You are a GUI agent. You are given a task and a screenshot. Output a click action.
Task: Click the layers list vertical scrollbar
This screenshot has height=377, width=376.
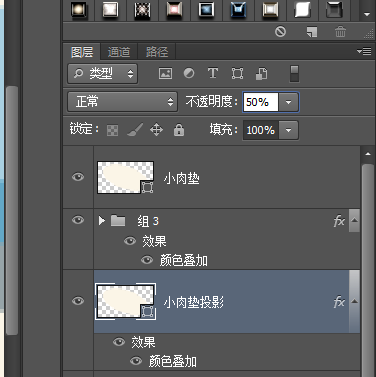[x=368, y=270]
